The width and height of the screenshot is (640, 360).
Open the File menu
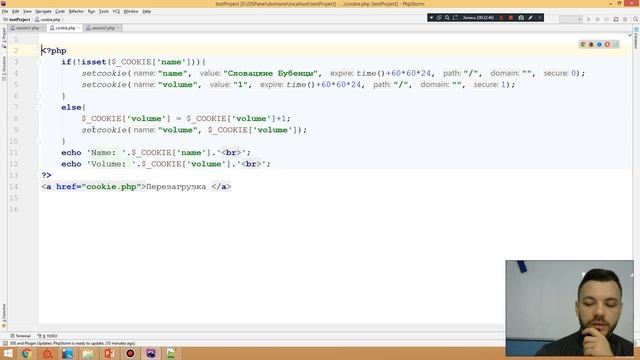5,11
